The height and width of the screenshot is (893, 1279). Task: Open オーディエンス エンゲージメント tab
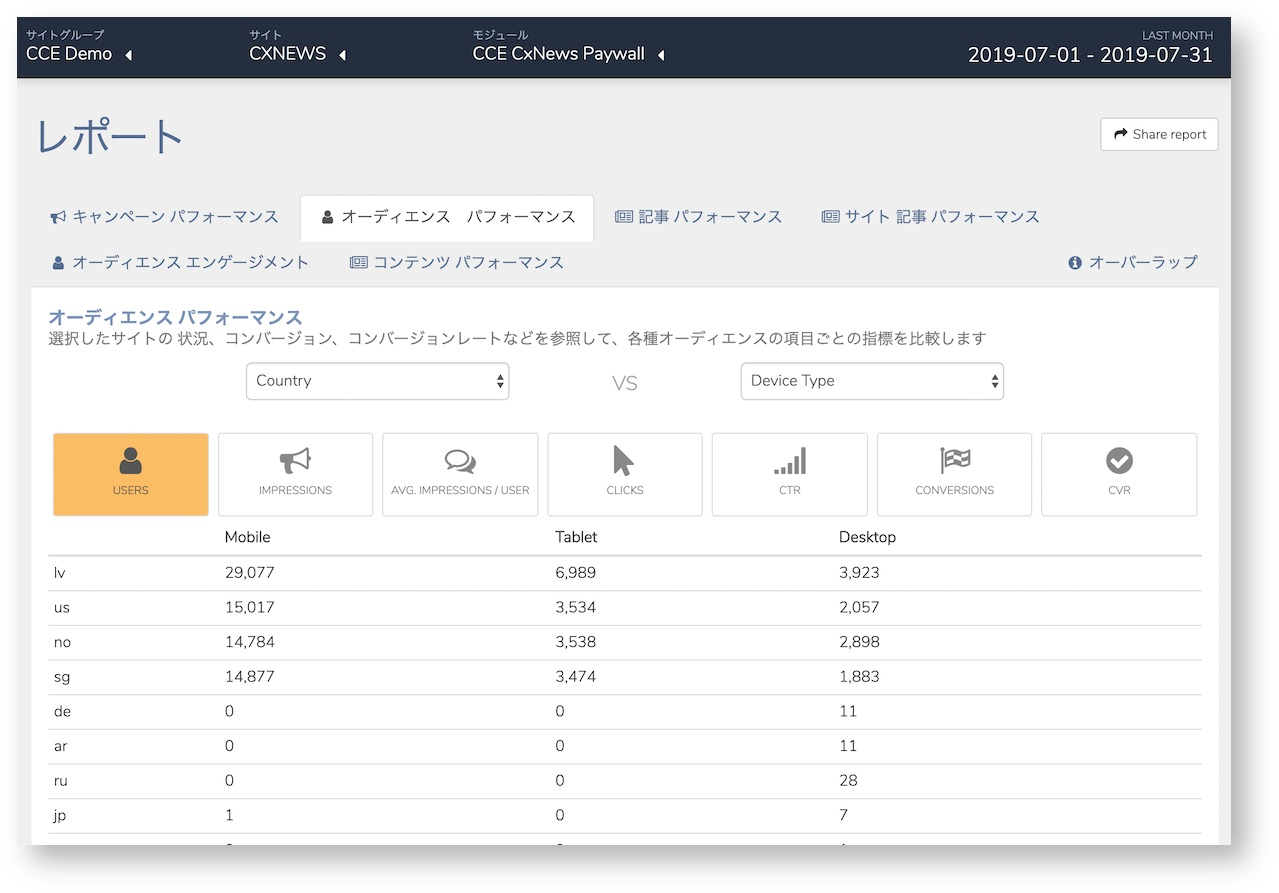tap(181, 263)
